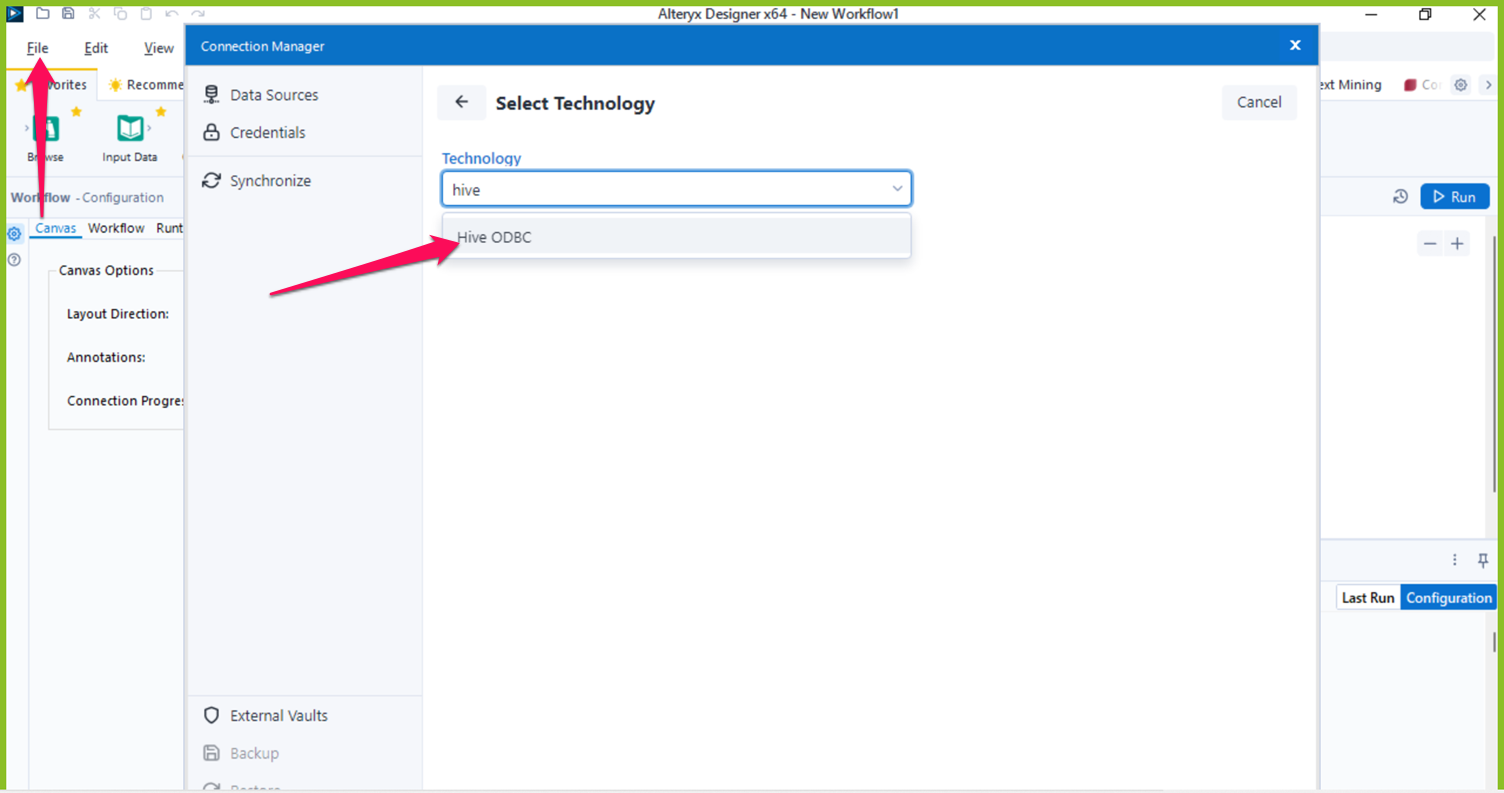The image size is (1504, 793).
Task: Click the External Vaults shield icon
Action: coord(211,716)
